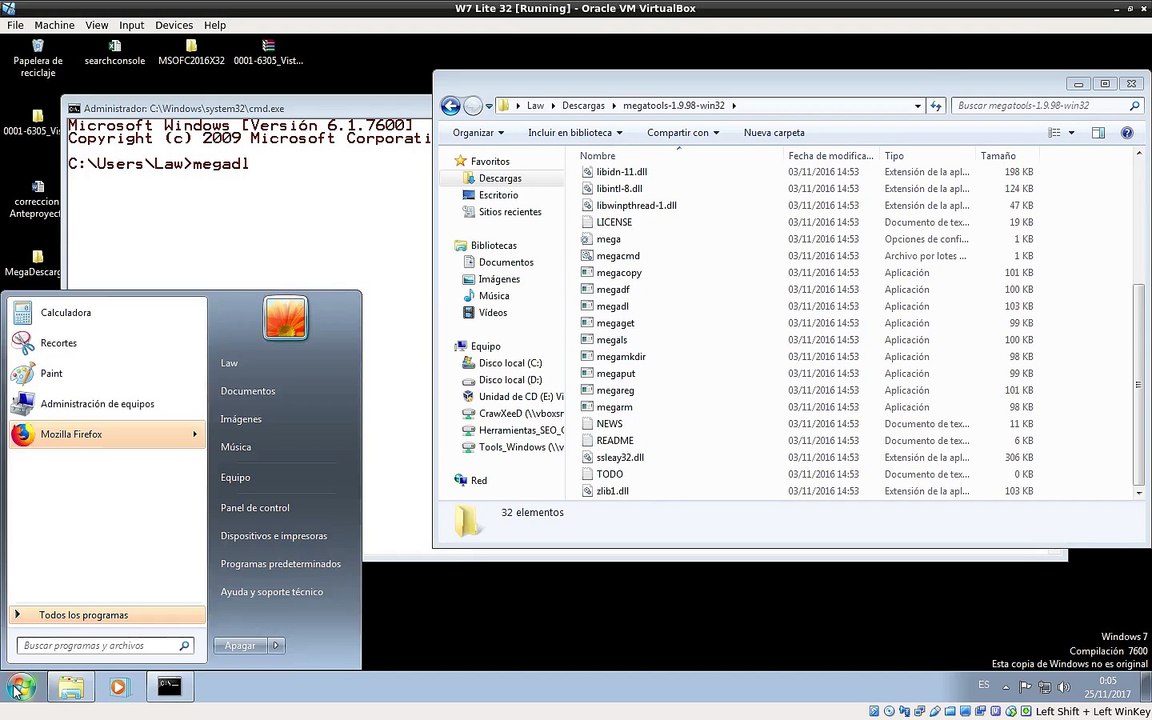Click the ES language indicator in taskbar
Image resolution: width=1152 pixels, height=720 pixels.
pyautogui.click(x=984, y=685)
